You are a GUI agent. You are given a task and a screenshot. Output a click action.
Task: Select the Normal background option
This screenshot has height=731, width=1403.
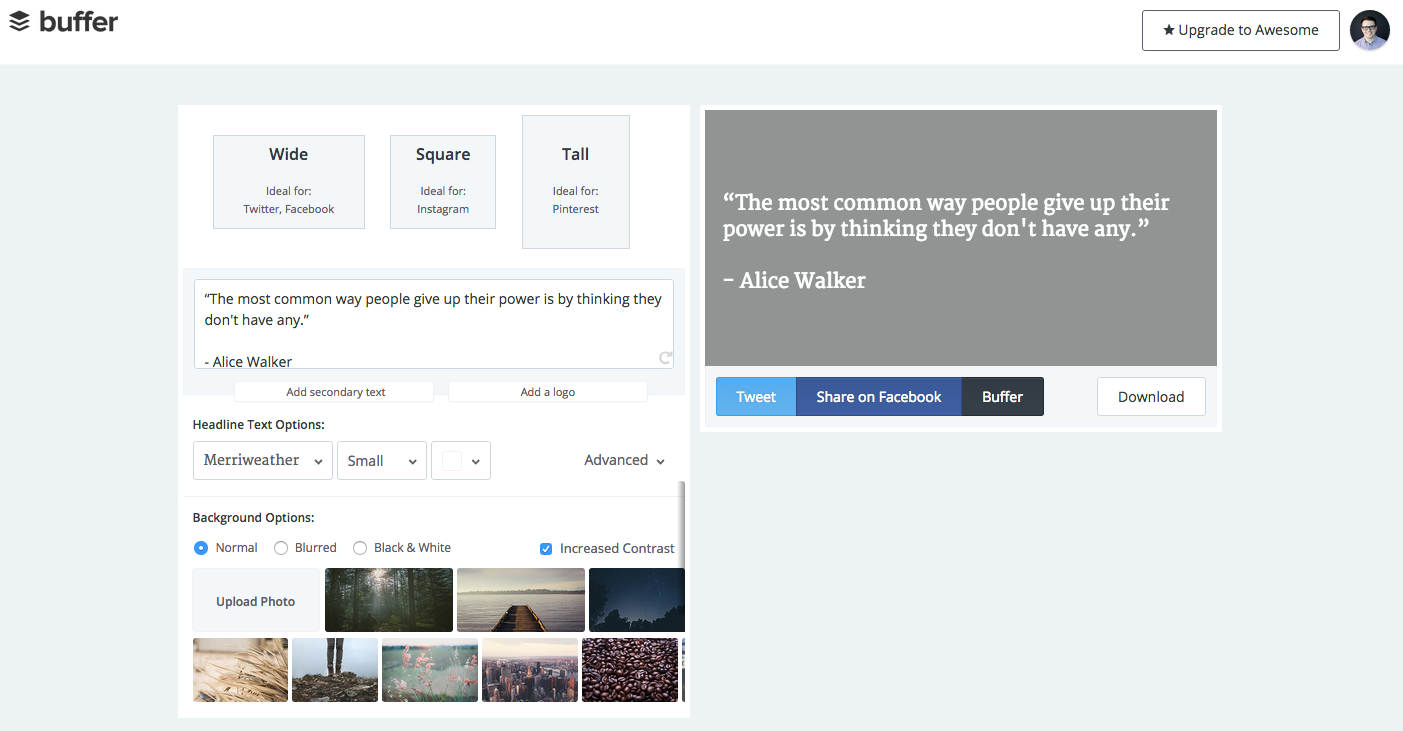point(201,548)
